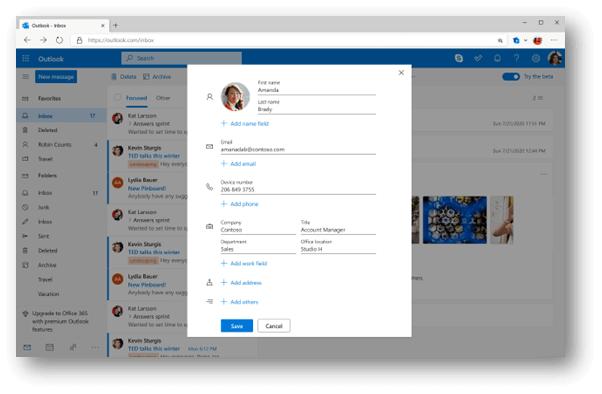Viewport: 602px width, 394px height.
Task: Open notifications bell icon
Action: 497,58
